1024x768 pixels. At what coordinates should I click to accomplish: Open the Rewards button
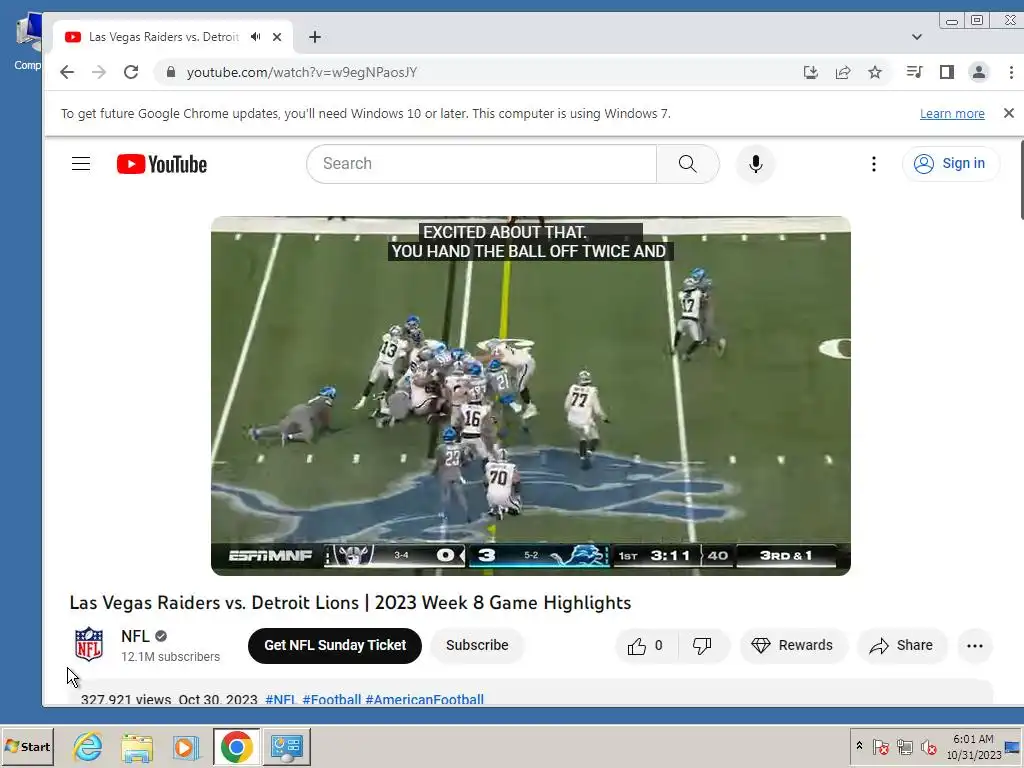[x=793, y=646]
